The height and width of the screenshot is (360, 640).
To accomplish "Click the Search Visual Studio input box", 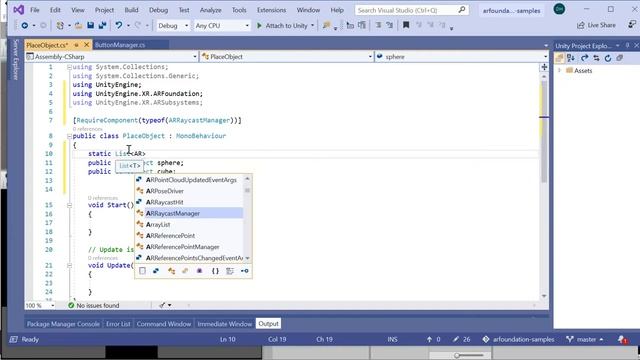I will 411,10.
